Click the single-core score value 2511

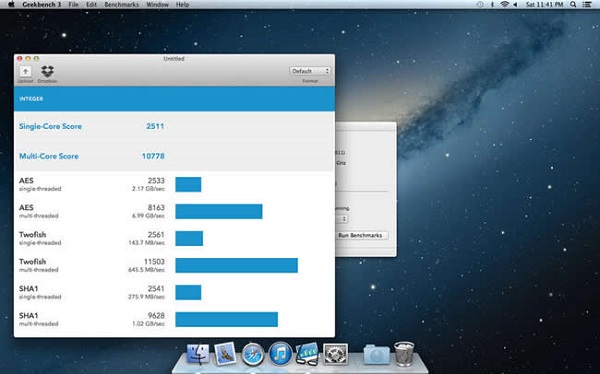click(155, 126)
